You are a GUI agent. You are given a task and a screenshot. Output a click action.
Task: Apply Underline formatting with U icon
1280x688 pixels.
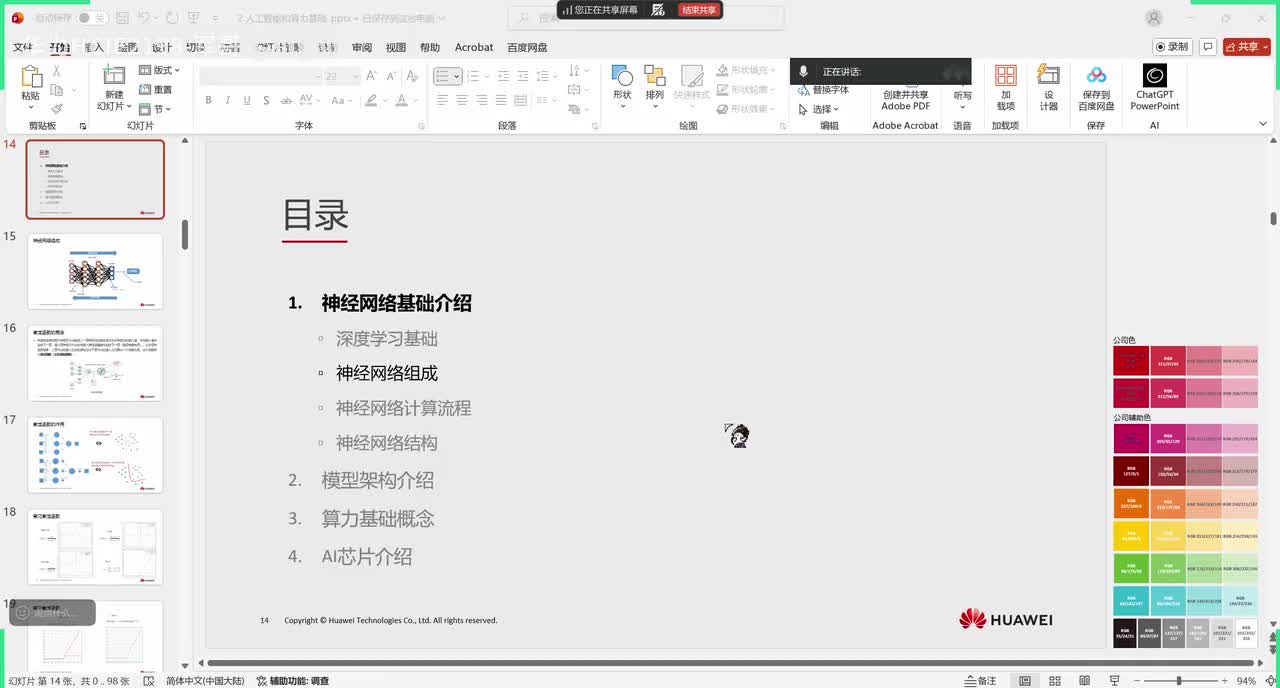[246, 100]
